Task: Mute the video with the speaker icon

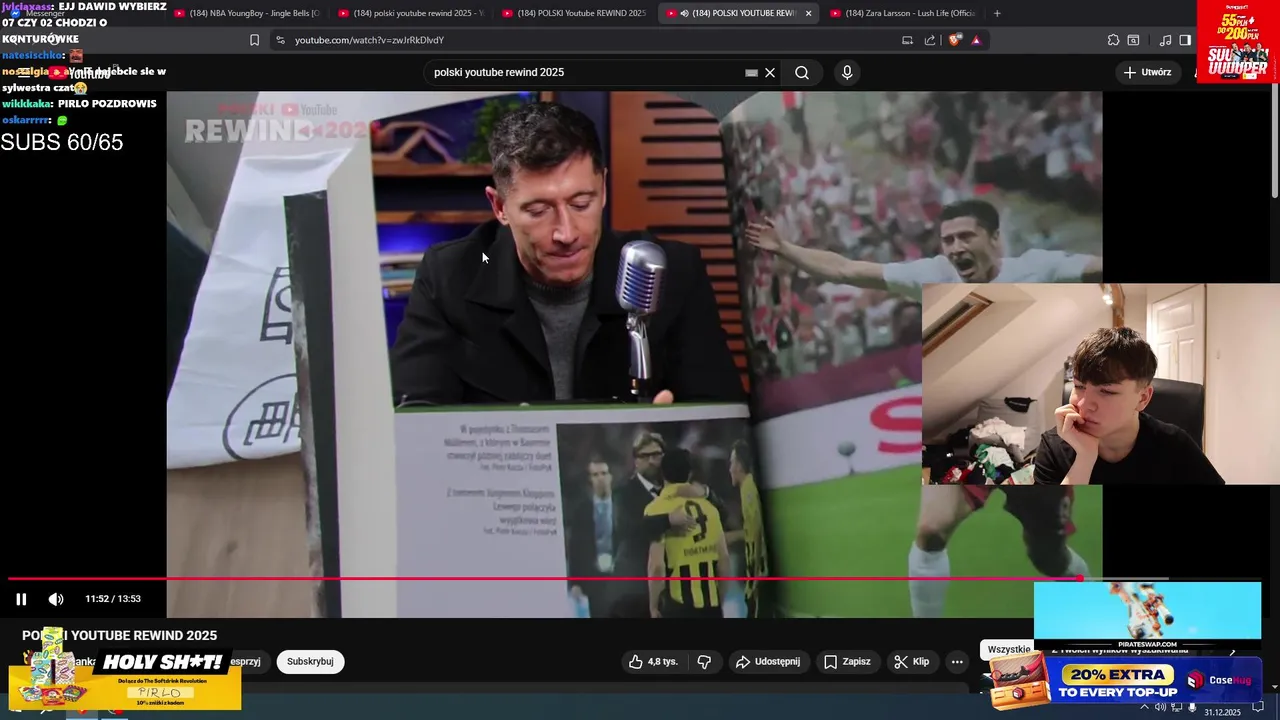Action: coord(56,599)
